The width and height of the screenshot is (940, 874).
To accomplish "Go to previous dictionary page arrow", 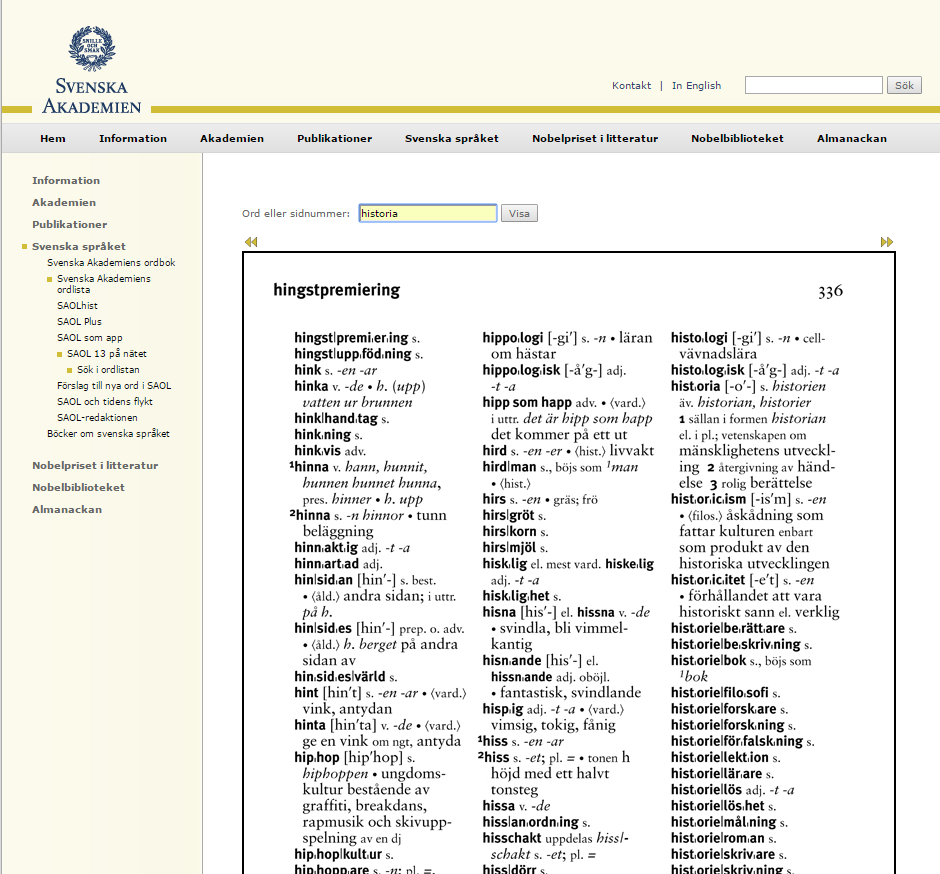I will tap(251, 242).
